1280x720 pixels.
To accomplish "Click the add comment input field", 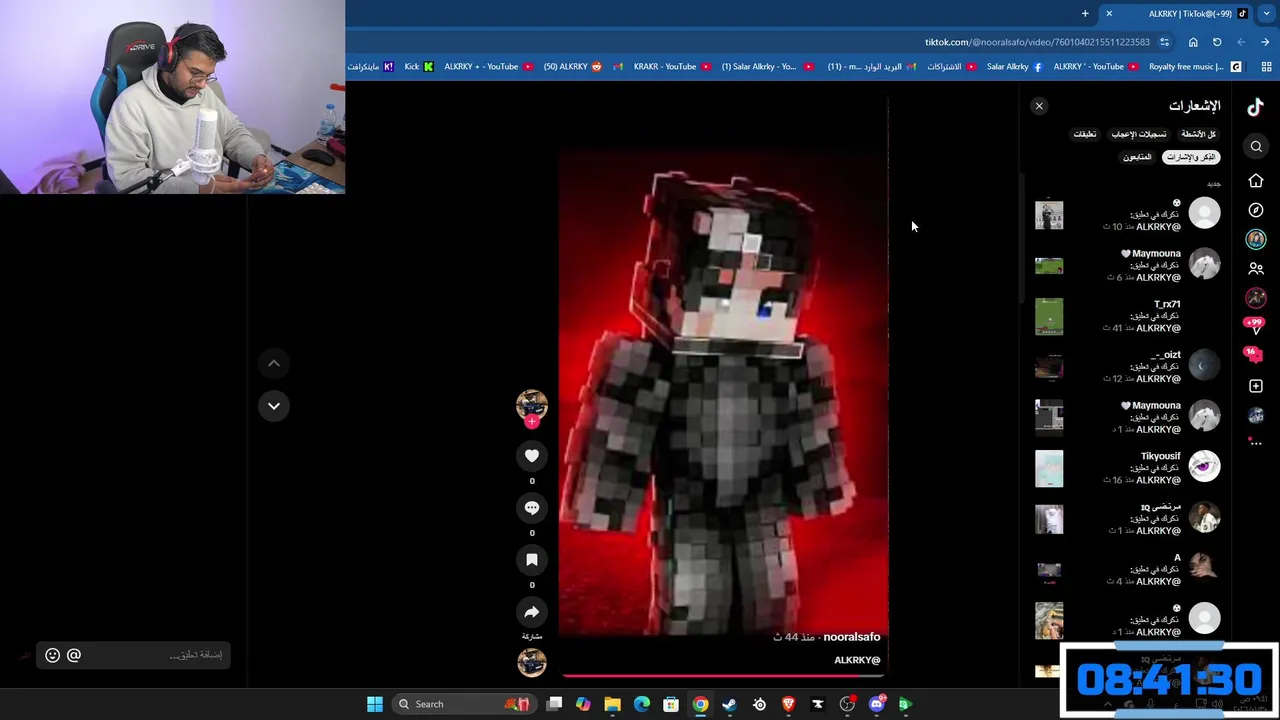I will (133, 655).
